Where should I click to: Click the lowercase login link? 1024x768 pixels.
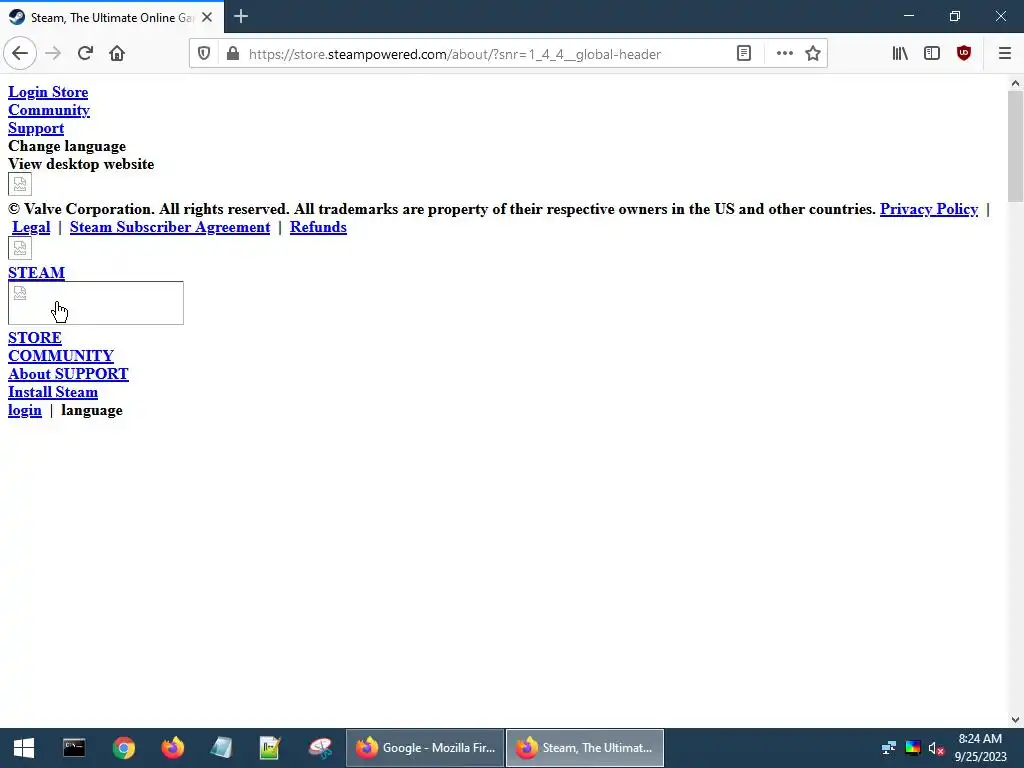pyautogui.click(x=25, y=410)
